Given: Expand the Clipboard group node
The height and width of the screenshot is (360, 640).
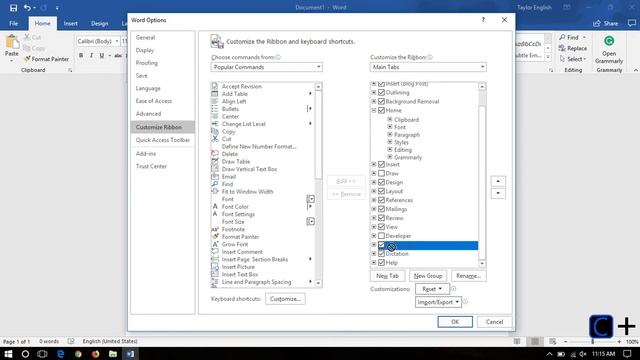Looking at the screenshot, I should [390, 120].
